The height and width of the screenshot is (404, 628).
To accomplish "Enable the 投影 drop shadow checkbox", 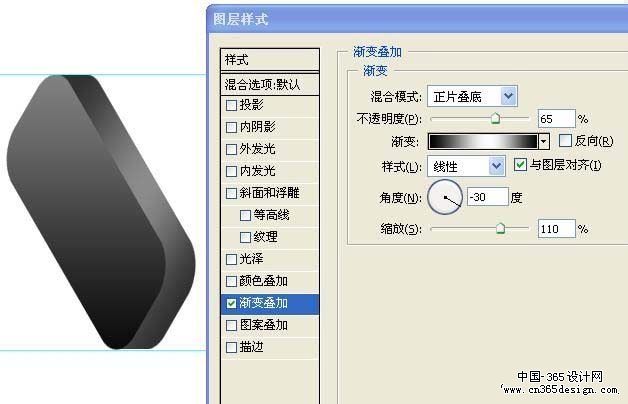I will tap(231, 105).
